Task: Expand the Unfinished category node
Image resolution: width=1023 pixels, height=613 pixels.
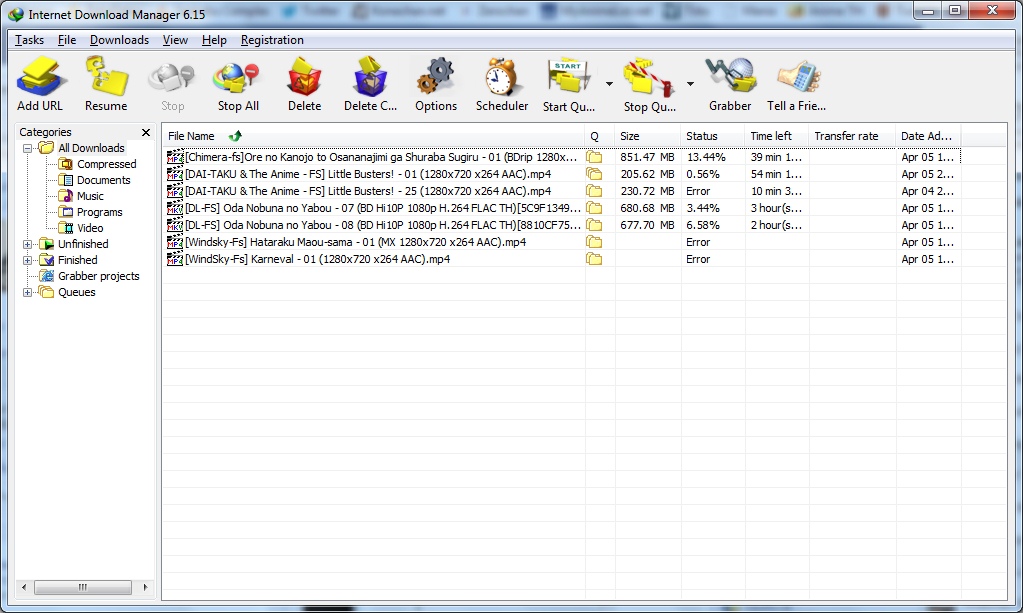Action: tap(27, 245)
